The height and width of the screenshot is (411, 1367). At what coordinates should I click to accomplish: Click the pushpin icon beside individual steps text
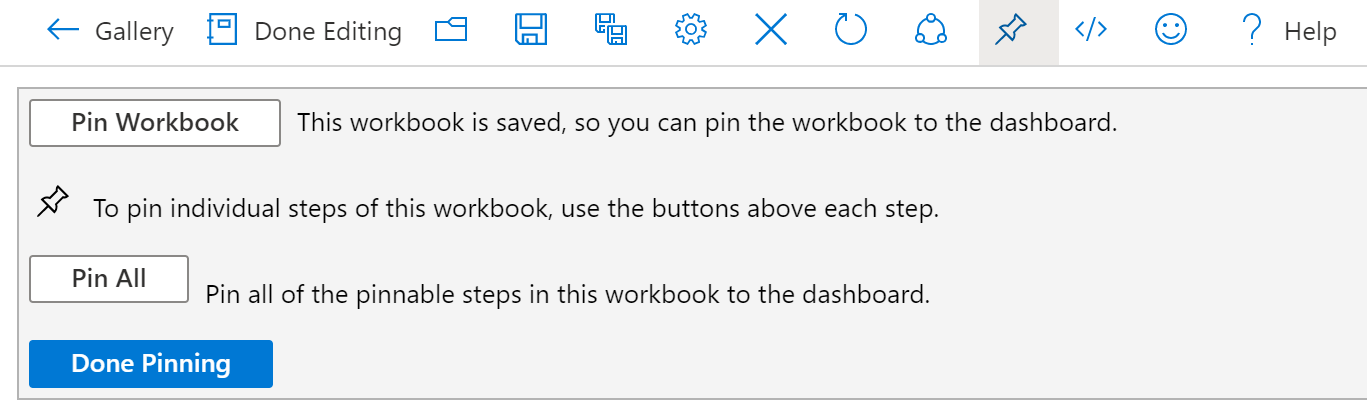coord(53,203)
